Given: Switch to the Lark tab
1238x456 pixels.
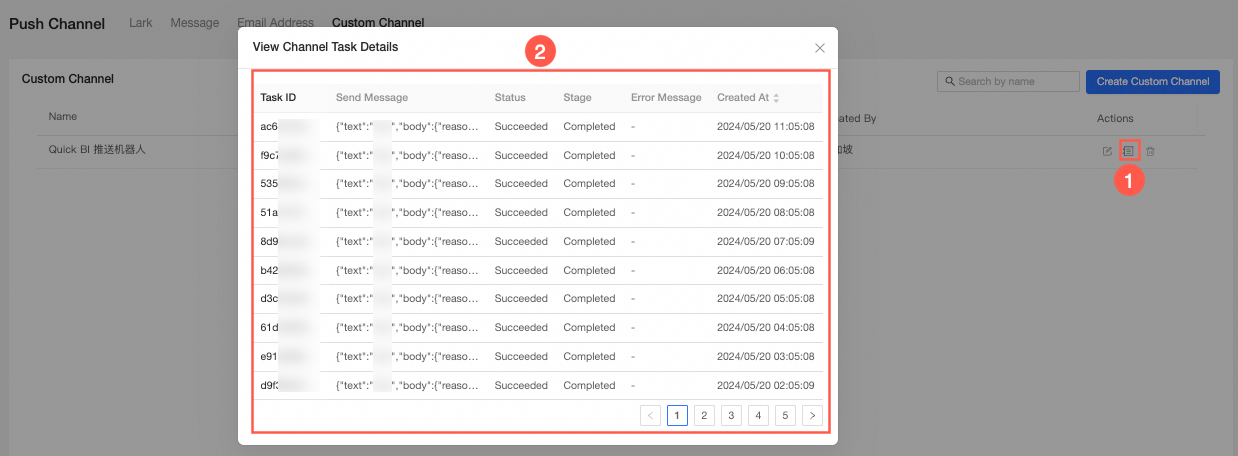Looking at the screenshot, I should [141, 22].
